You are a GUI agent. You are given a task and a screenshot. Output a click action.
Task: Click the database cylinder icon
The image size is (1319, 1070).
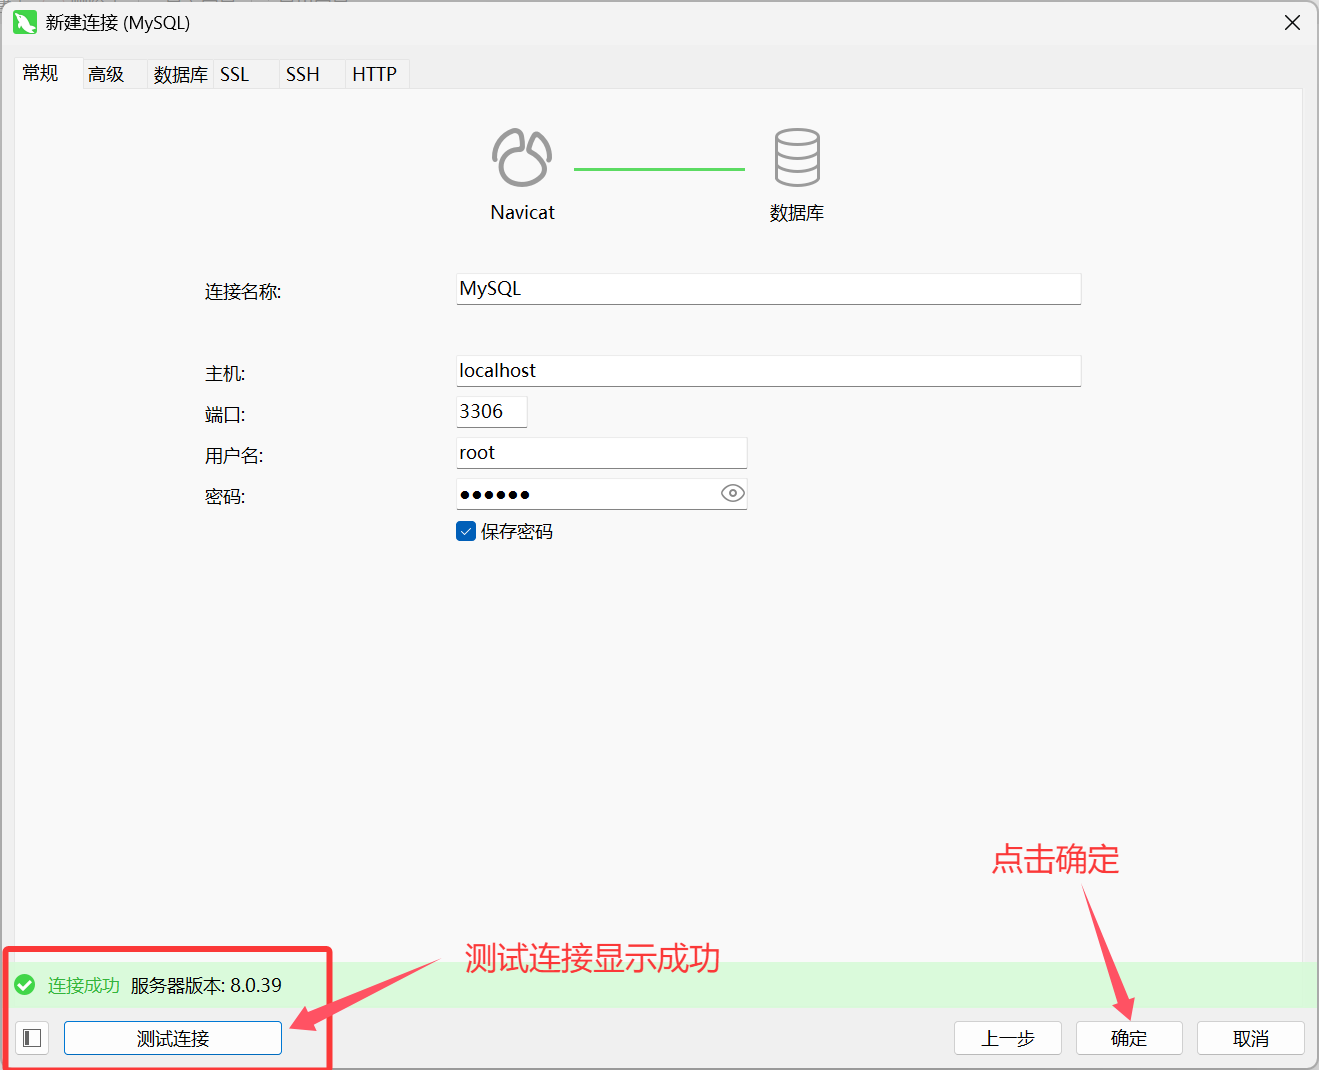[797, 157]
